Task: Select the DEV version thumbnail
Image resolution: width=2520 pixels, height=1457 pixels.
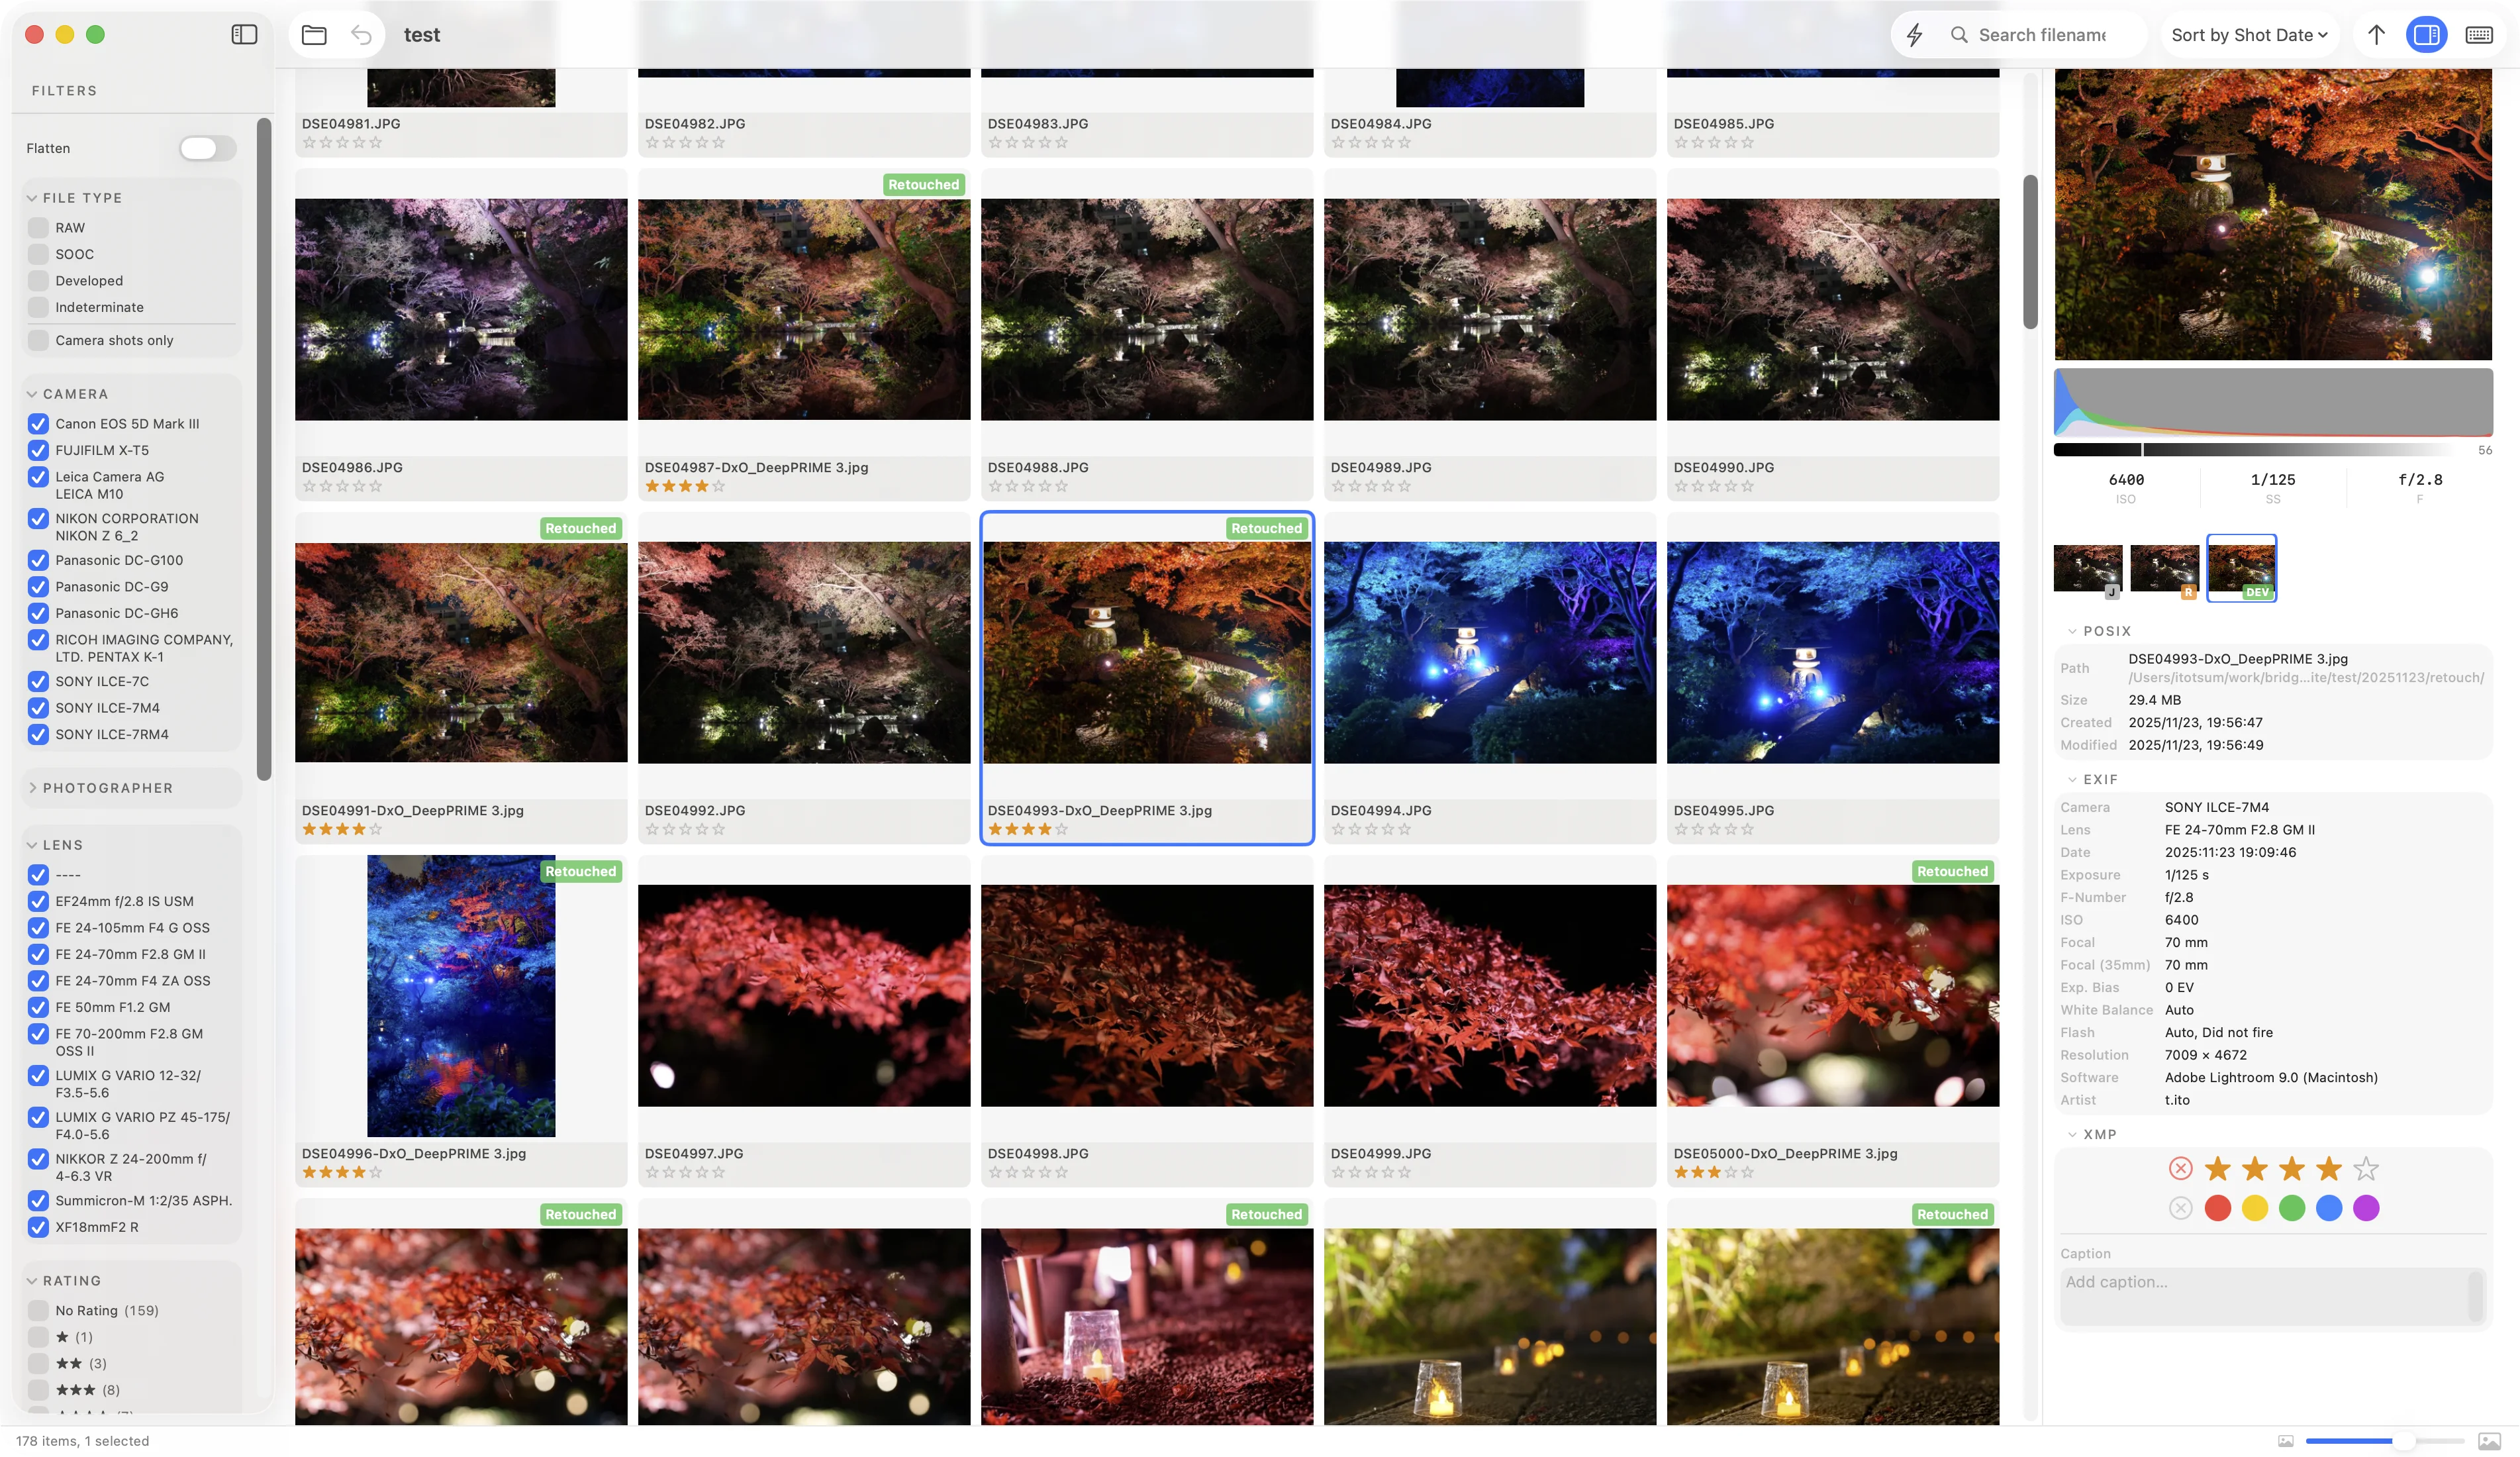Action: (x=2241, y=567)
